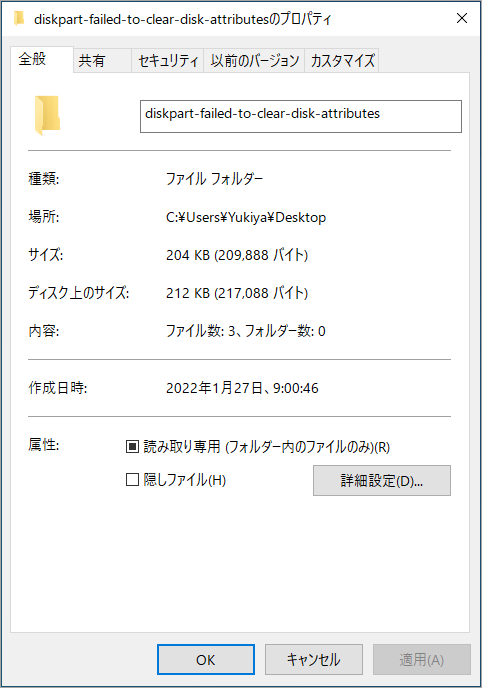
Task: Click the small folder icon in the title bar
Action: click(19, 19)
